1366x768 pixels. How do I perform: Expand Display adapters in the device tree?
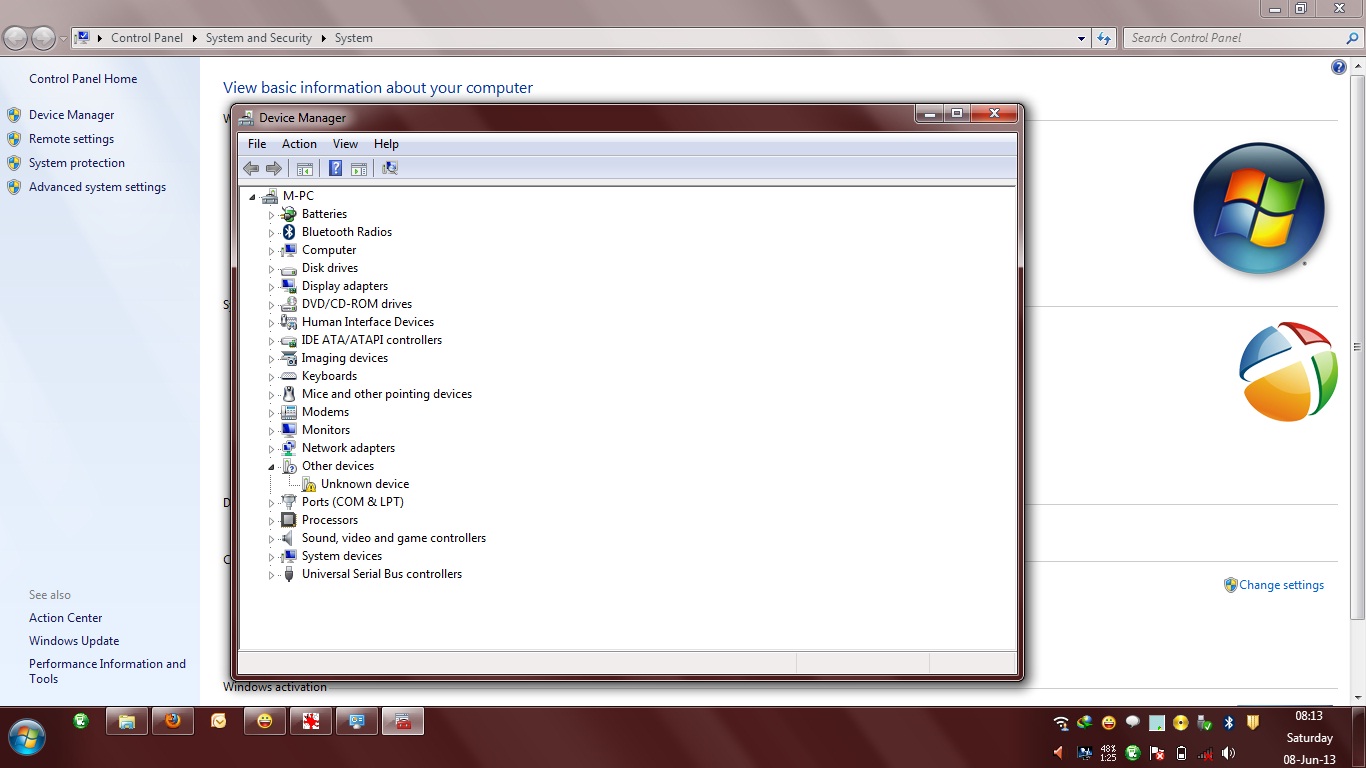pyautogui.click(x=271, y=286)
